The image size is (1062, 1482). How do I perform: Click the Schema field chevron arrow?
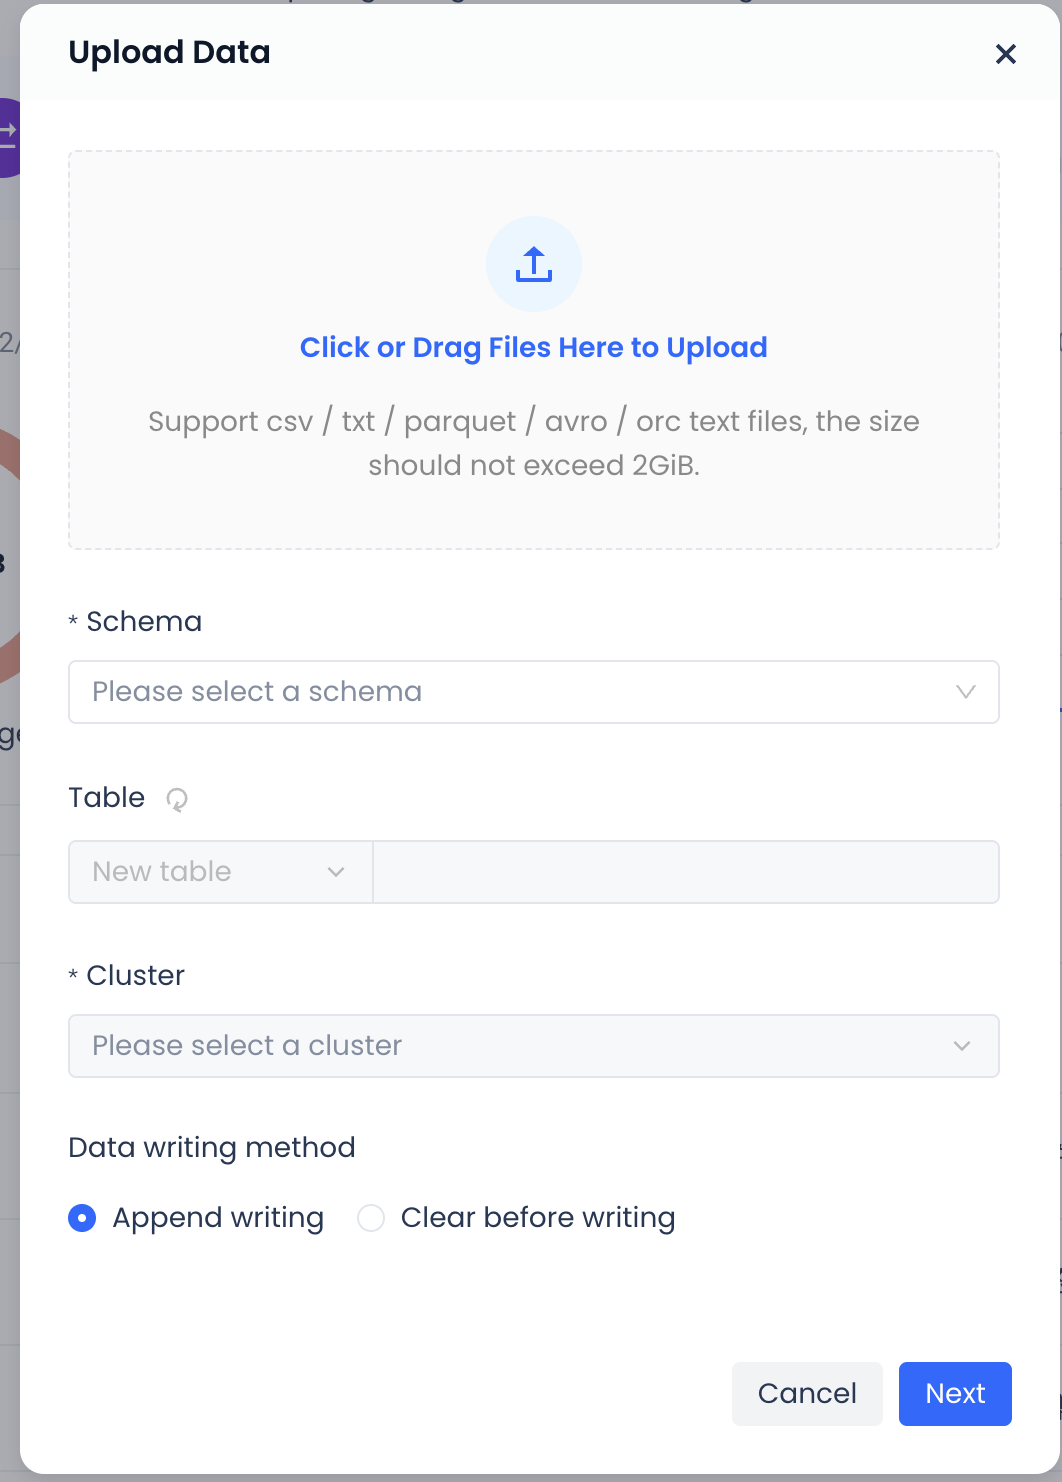point(965,692)
